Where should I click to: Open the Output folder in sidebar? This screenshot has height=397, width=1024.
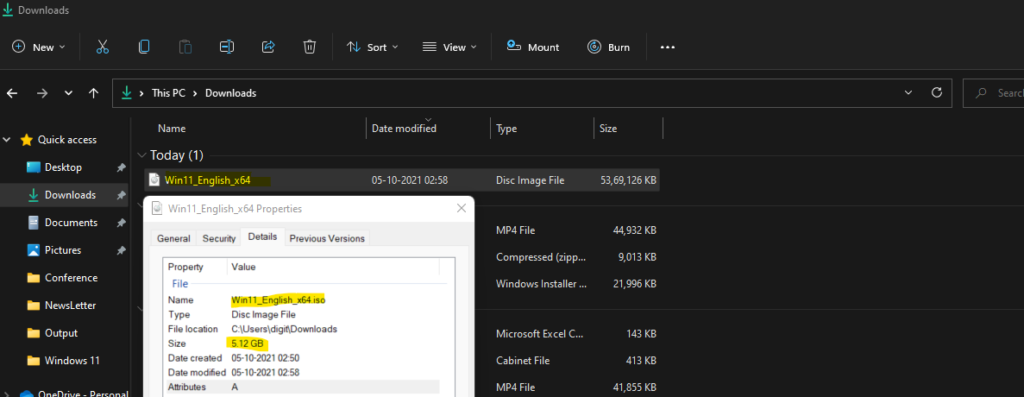coord(61,333)
